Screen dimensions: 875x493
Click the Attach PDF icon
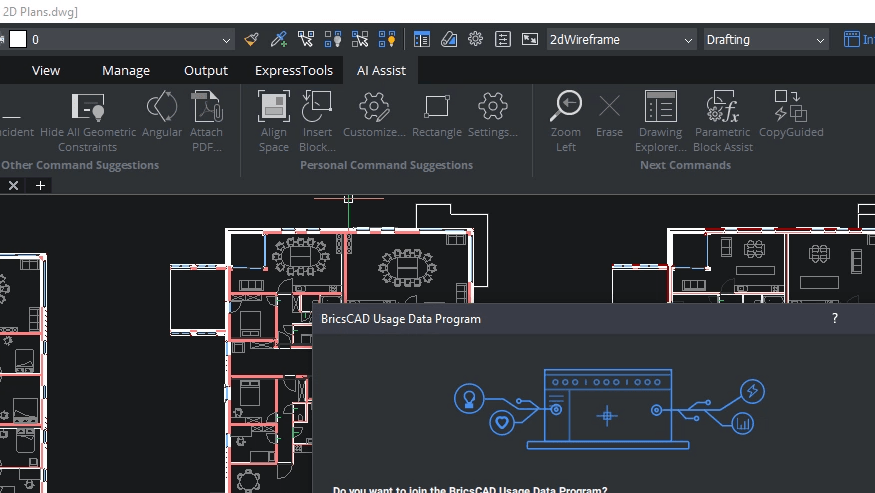(x=206, y=106)
